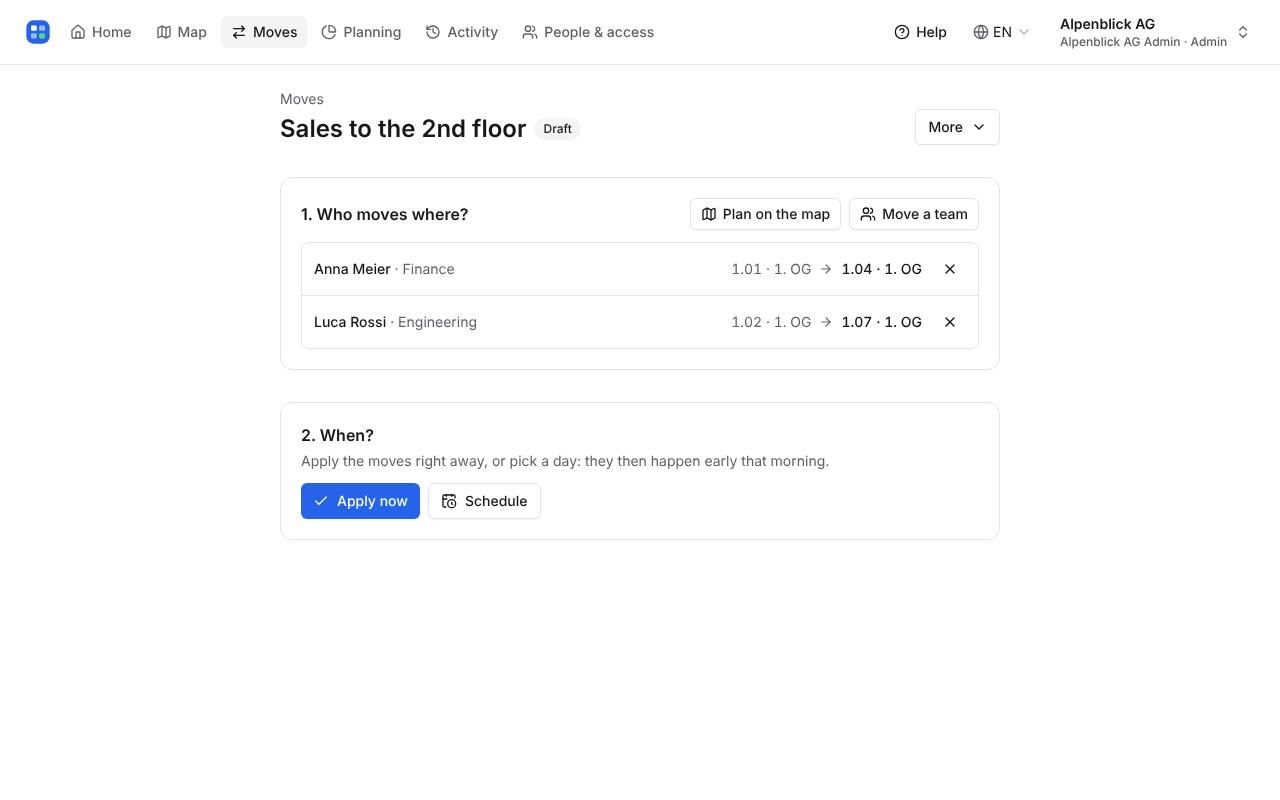Click the globe language icon

pyautogui.click(x=981, y=32)
